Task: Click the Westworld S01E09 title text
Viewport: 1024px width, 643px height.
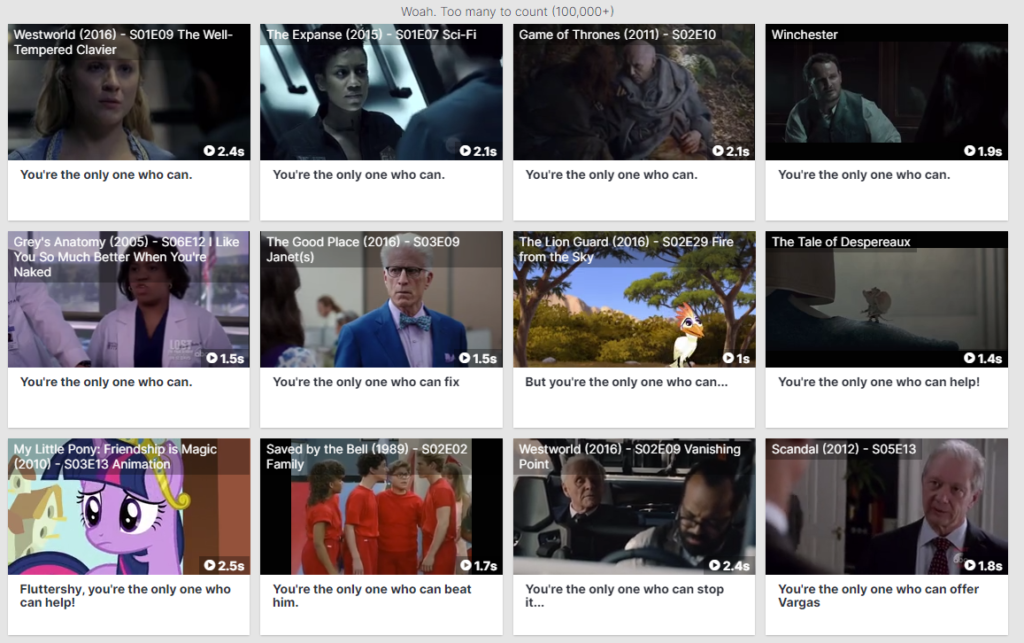Action: click(x=123, y=42)
